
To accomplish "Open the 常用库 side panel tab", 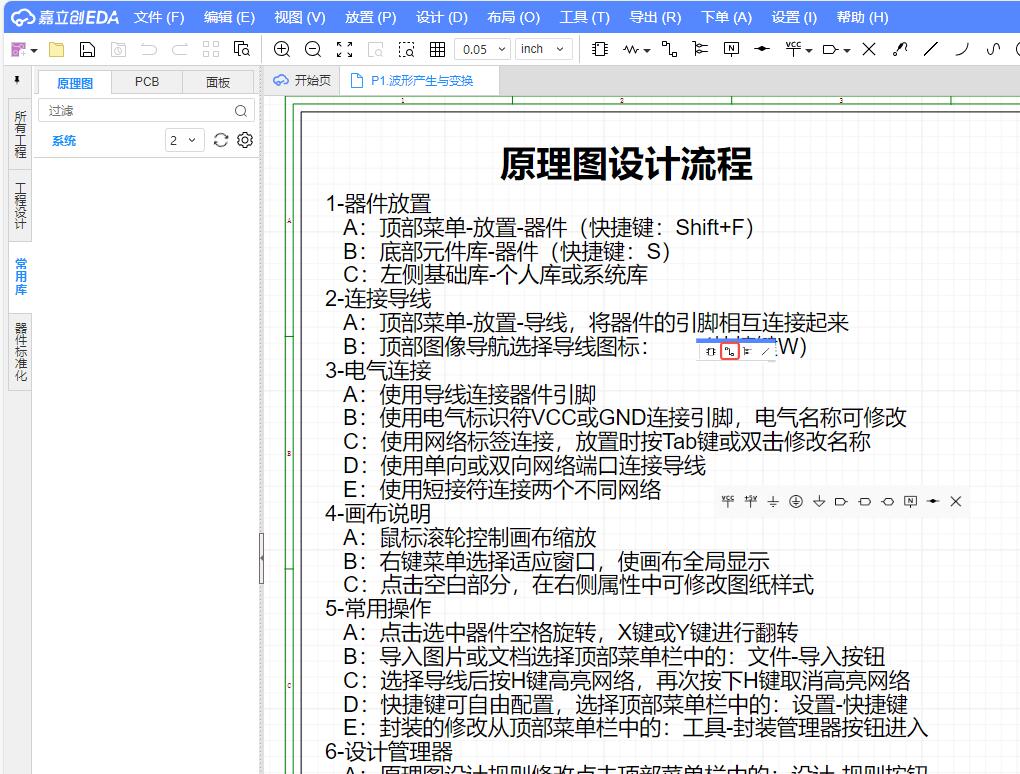I will point(20,277).
